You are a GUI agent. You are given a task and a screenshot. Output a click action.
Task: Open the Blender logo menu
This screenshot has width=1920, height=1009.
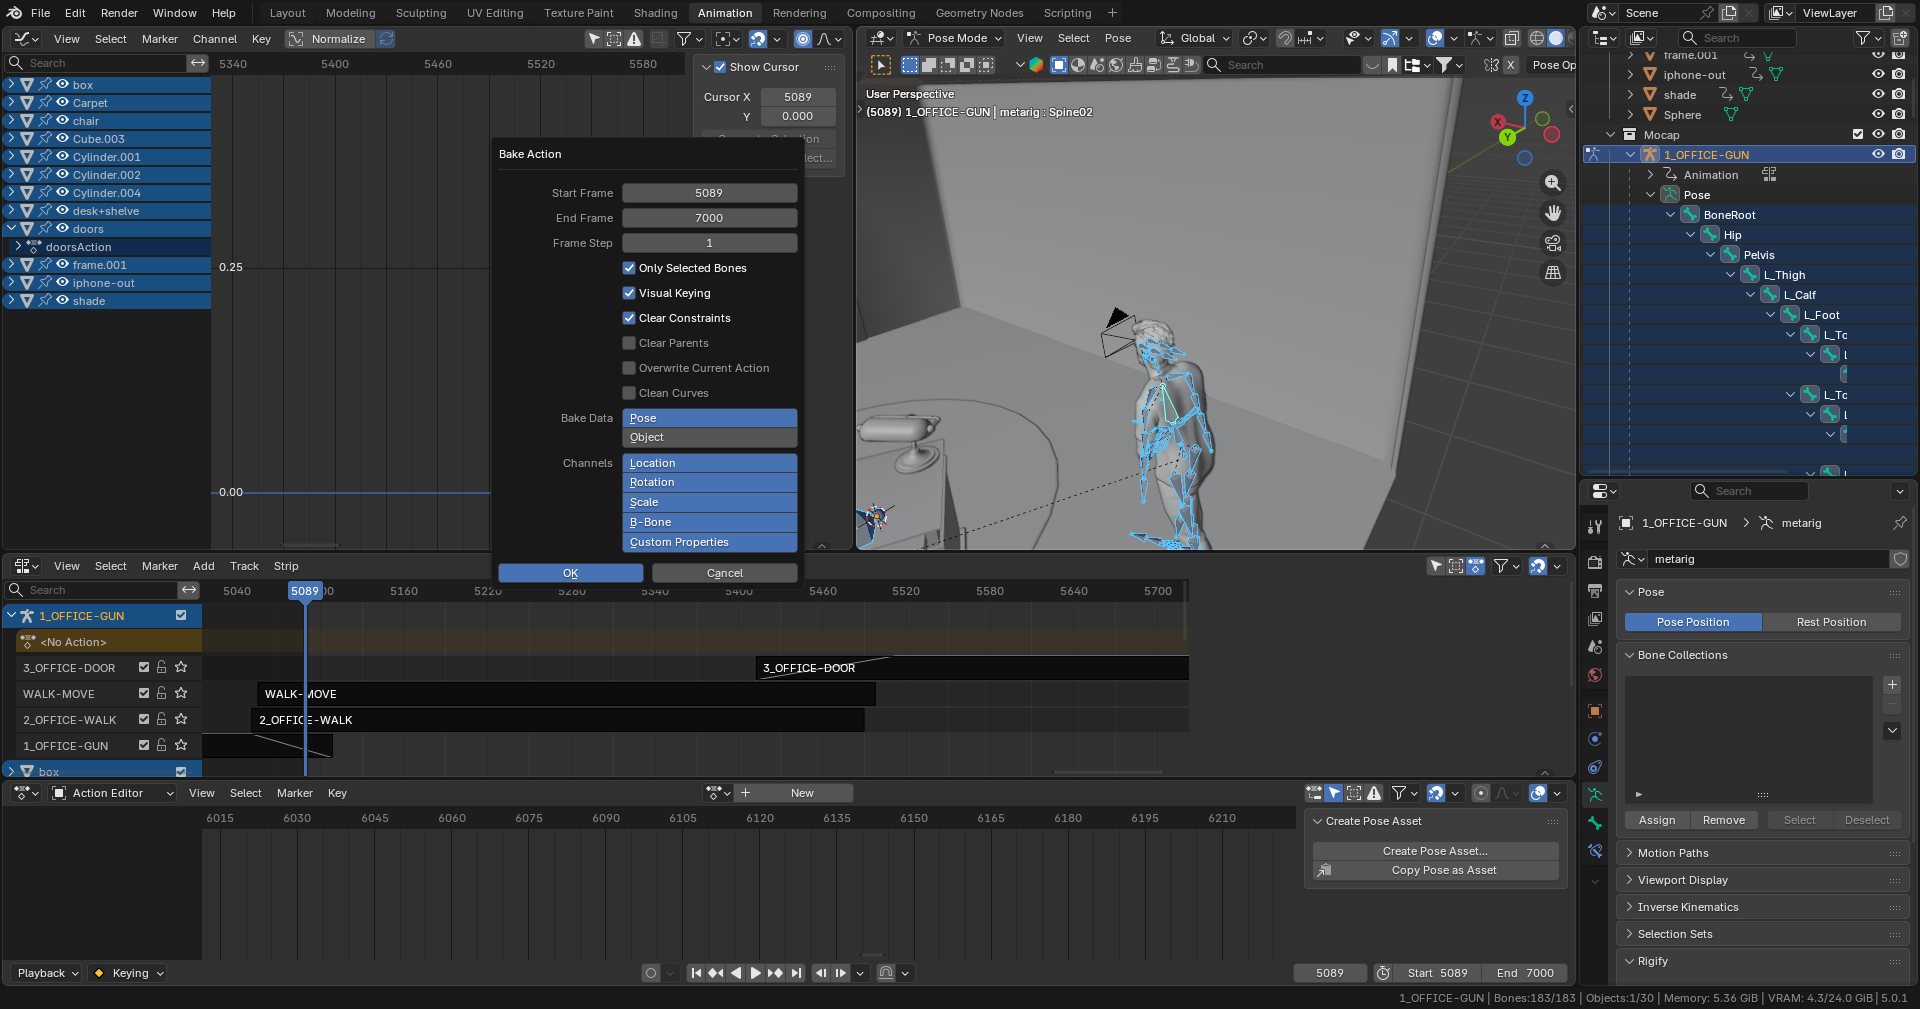point(14,13)
